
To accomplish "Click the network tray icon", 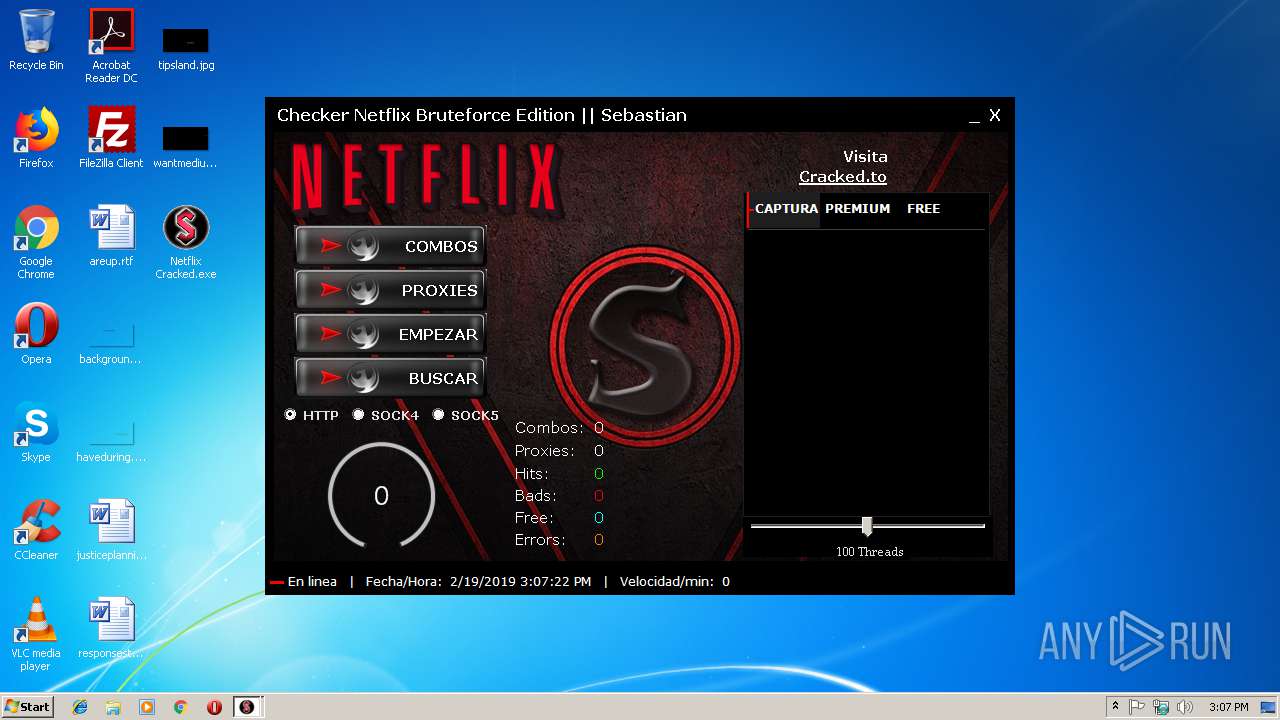I will click(x=1161, y=707).
